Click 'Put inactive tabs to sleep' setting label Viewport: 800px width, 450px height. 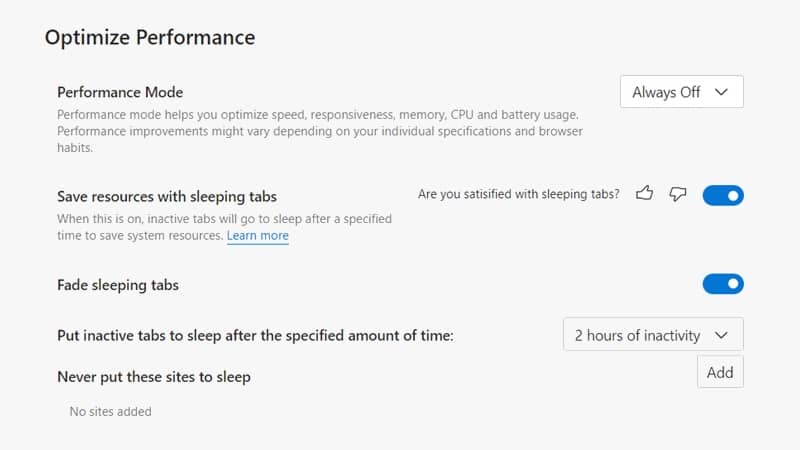click(x=255, y=335)
